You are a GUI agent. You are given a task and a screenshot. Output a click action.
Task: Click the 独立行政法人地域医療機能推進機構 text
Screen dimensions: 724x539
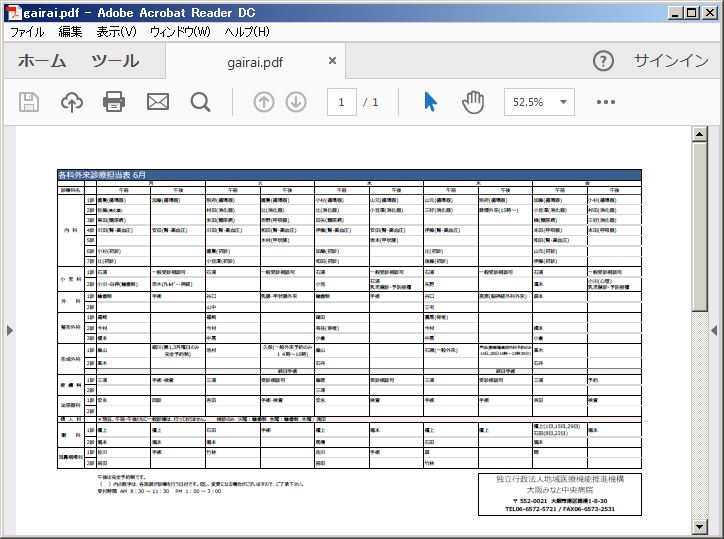(560, 479)
